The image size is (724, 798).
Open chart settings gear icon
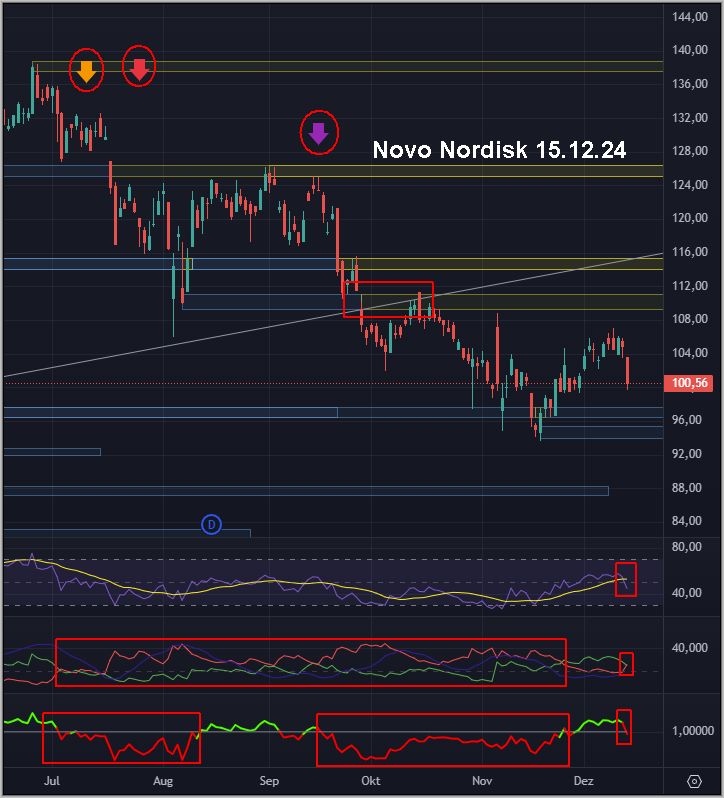695,780
